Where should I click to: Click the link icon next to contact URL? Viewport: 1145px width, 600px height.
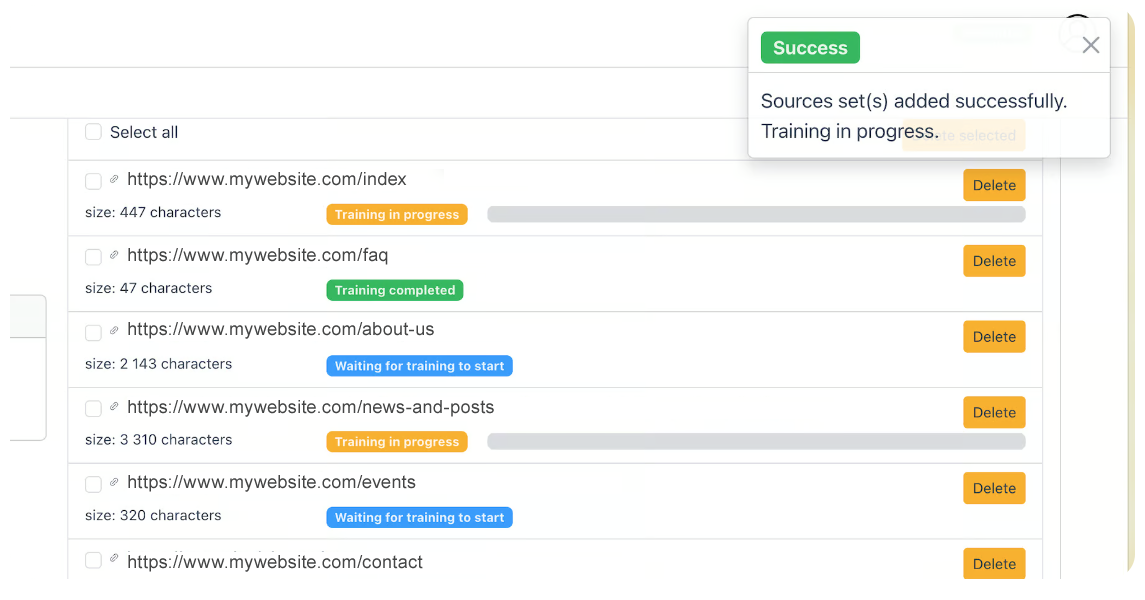(114, 559)
